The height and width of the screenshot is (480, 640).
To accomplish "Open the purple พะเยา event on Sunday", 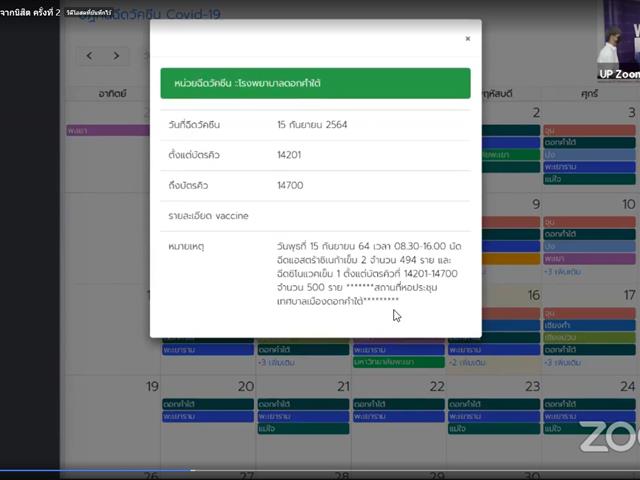I will [x=108, y=131].
